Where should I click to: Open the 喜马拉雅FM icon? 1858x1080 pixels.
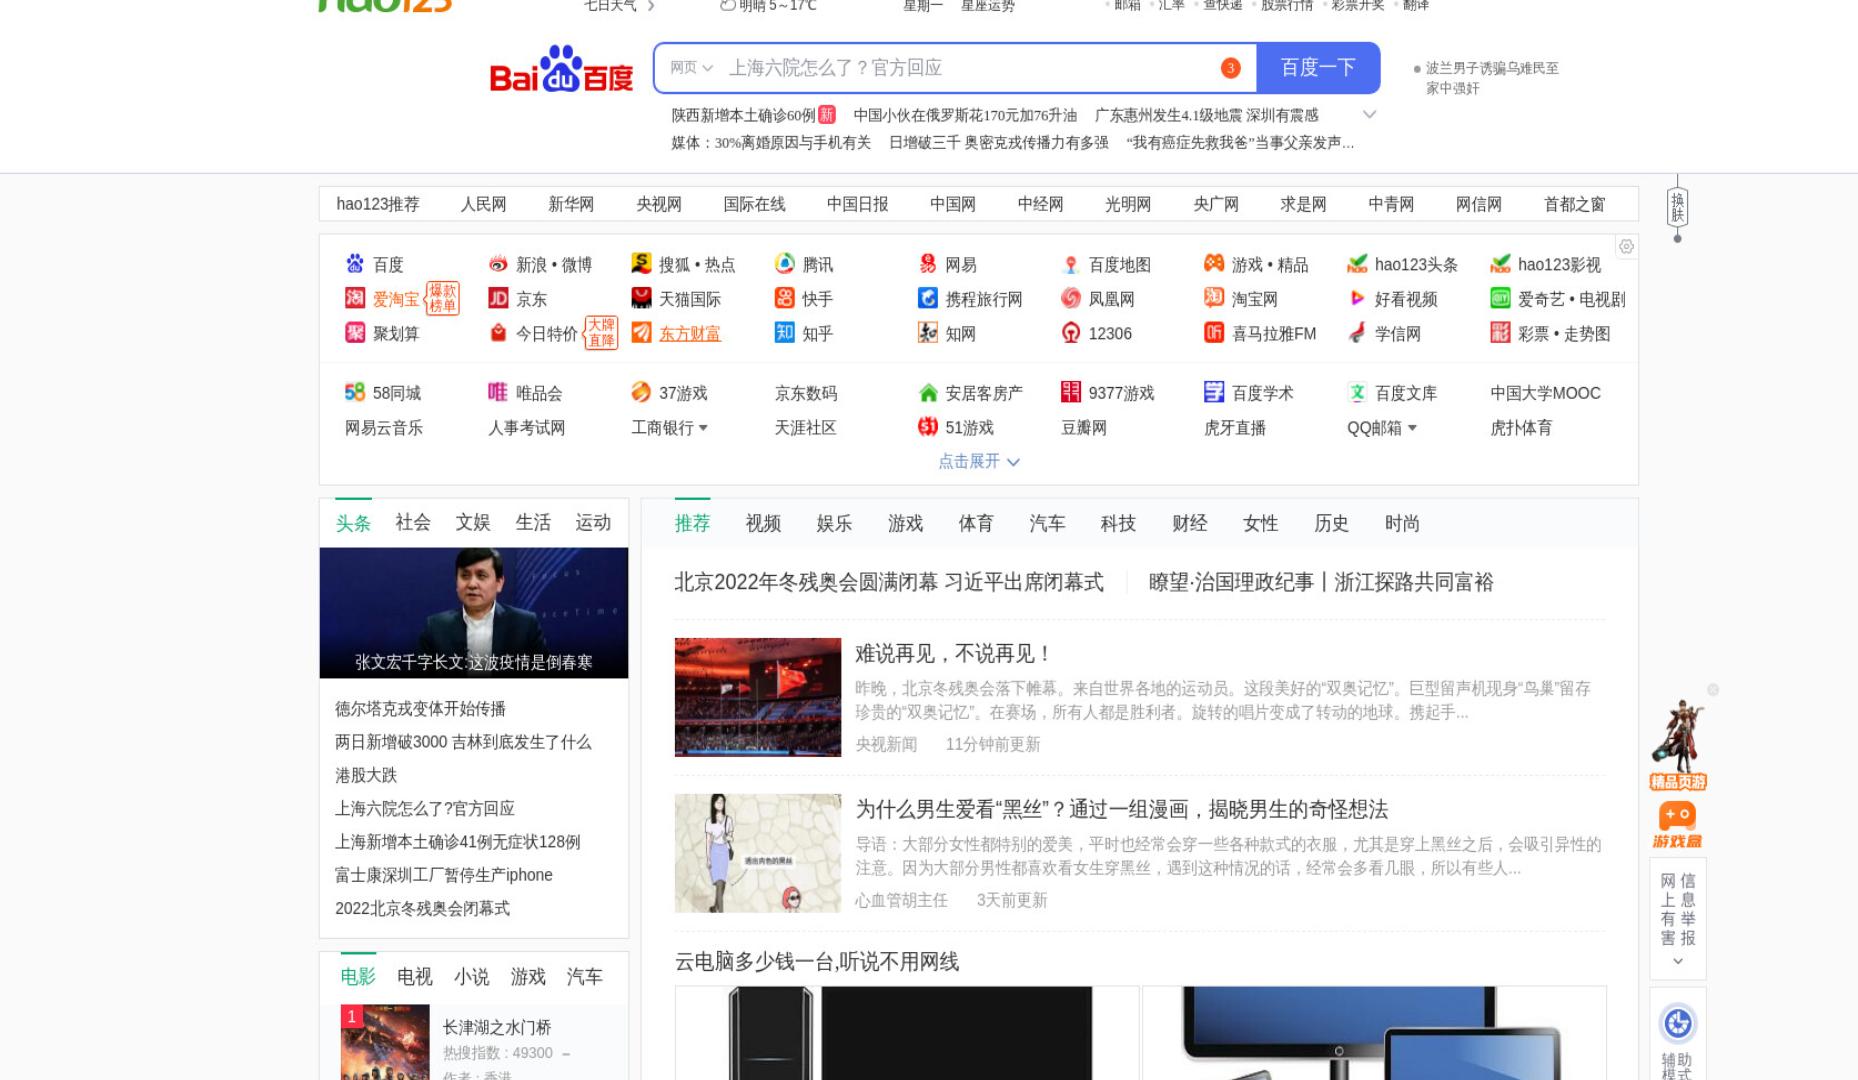pyautogui.click(x=1214, y=333)
